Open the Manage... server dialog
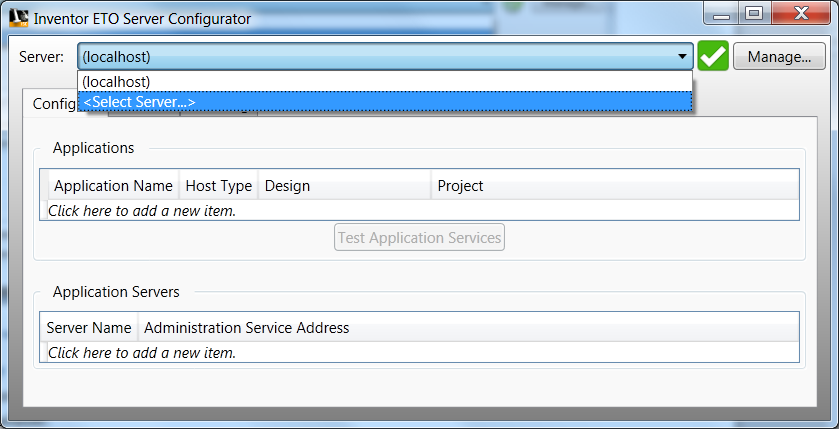The height and width of the screenshot is (429, 839). (779, 56)
